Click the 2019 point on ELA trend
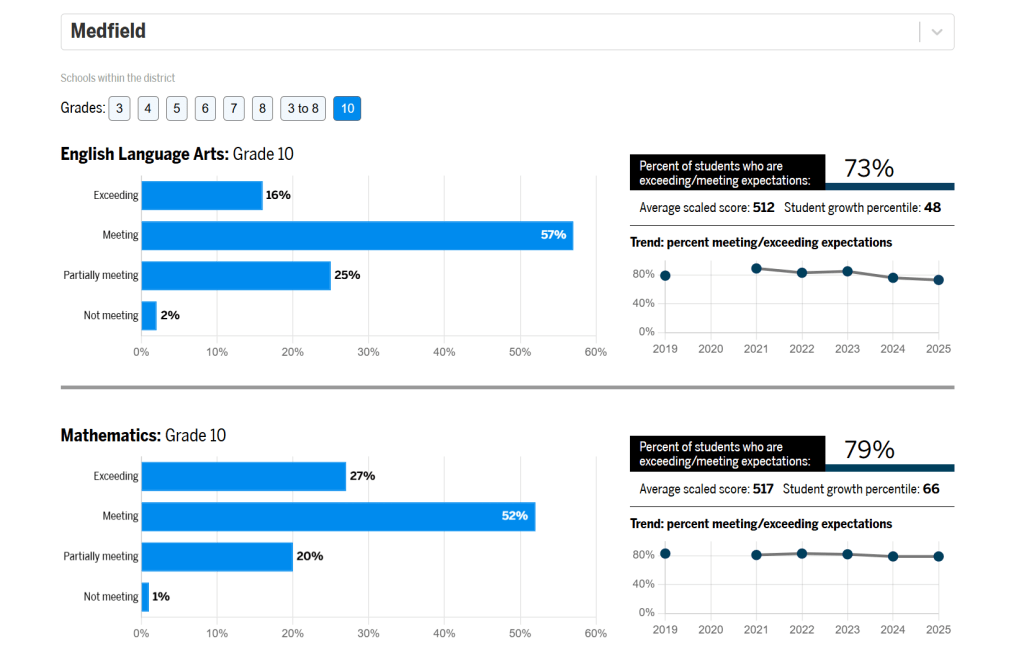The width and height of the screenshot is (1024, 649). pos(665,276)
